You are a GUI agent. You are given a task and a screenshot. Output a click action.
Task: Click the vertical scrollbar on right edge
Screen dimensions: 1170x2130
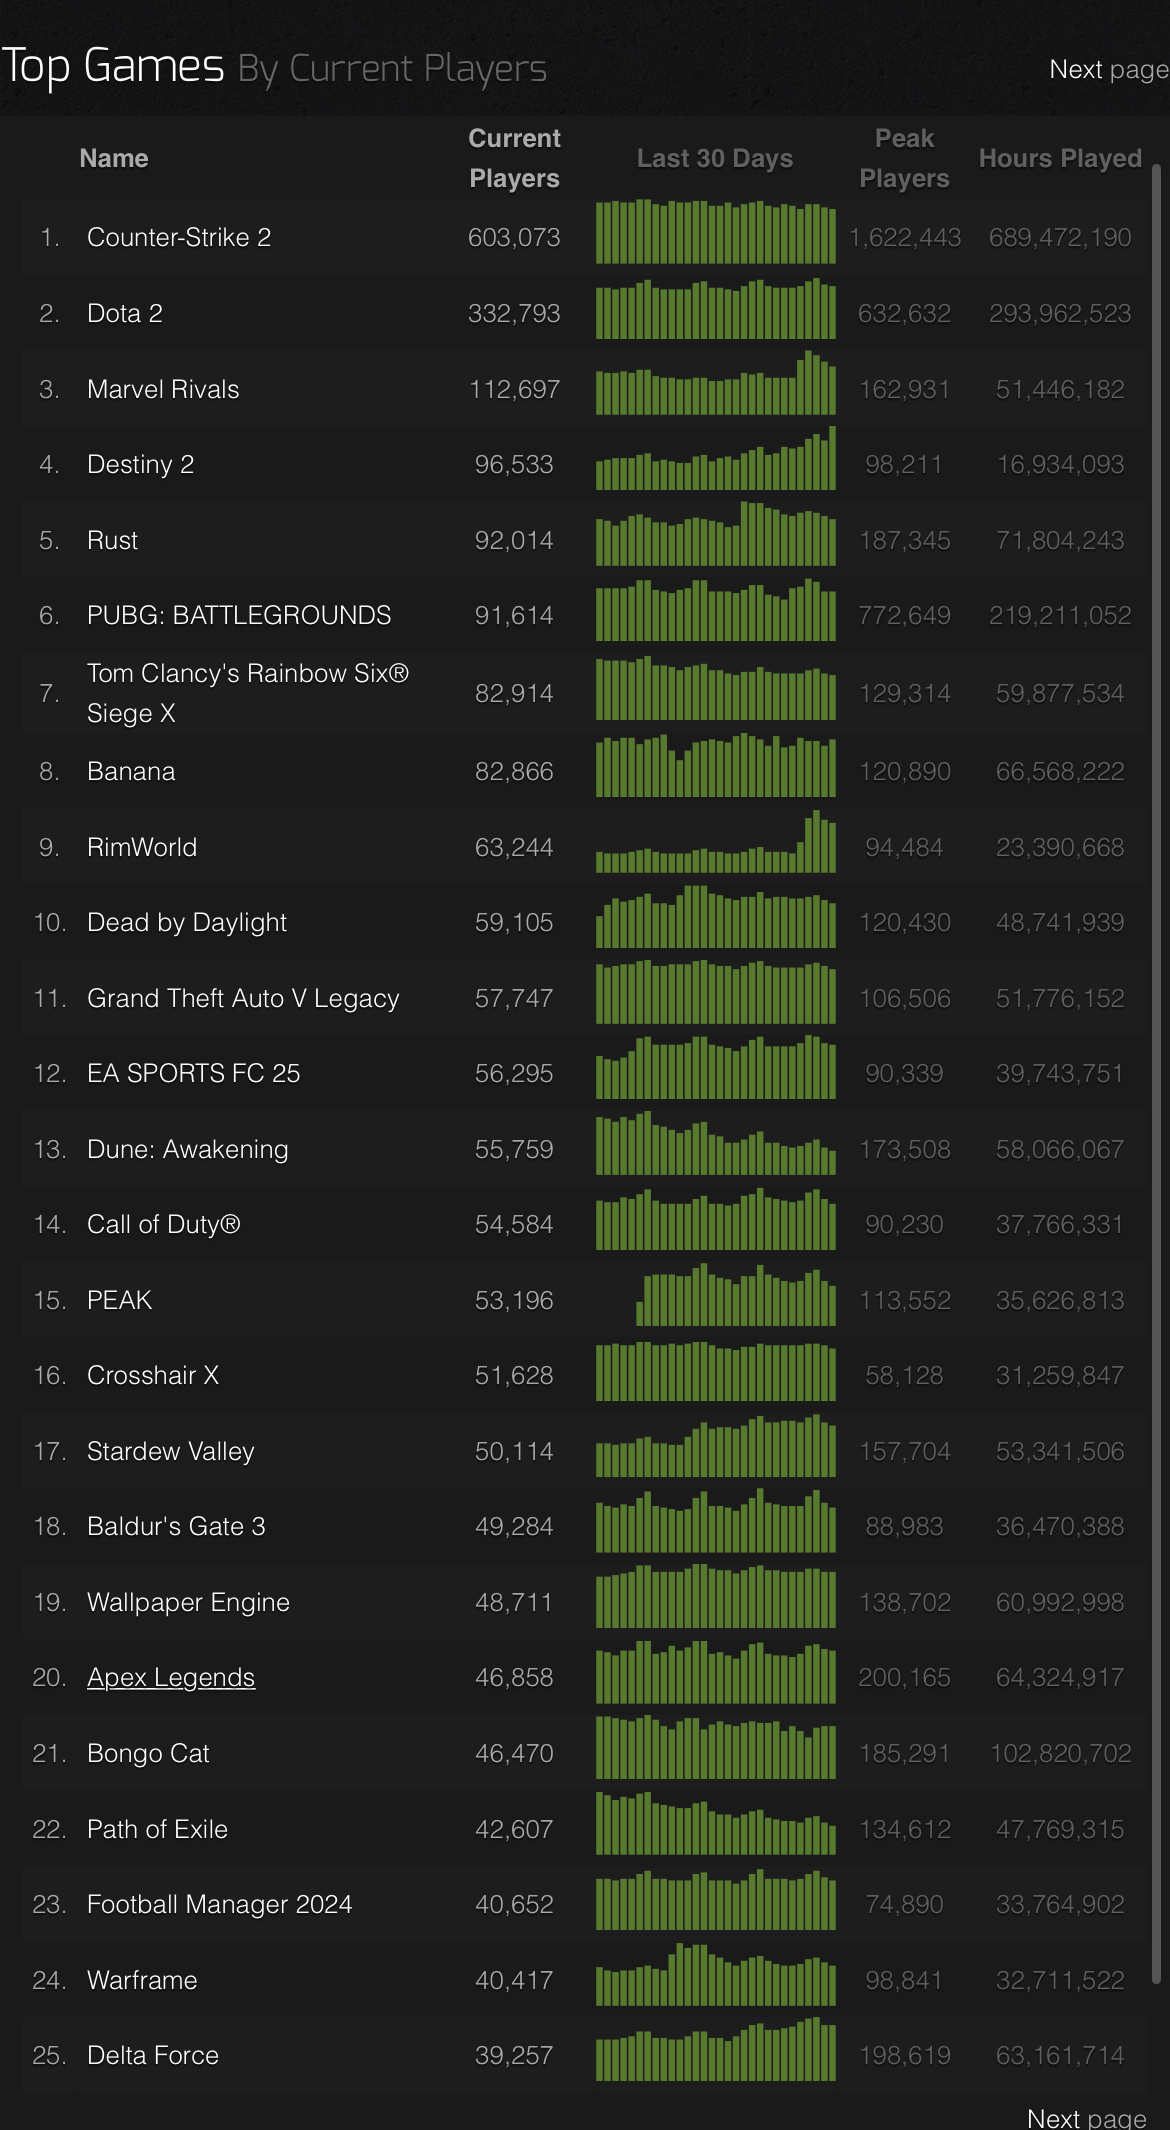(x=1156, y=1075)
